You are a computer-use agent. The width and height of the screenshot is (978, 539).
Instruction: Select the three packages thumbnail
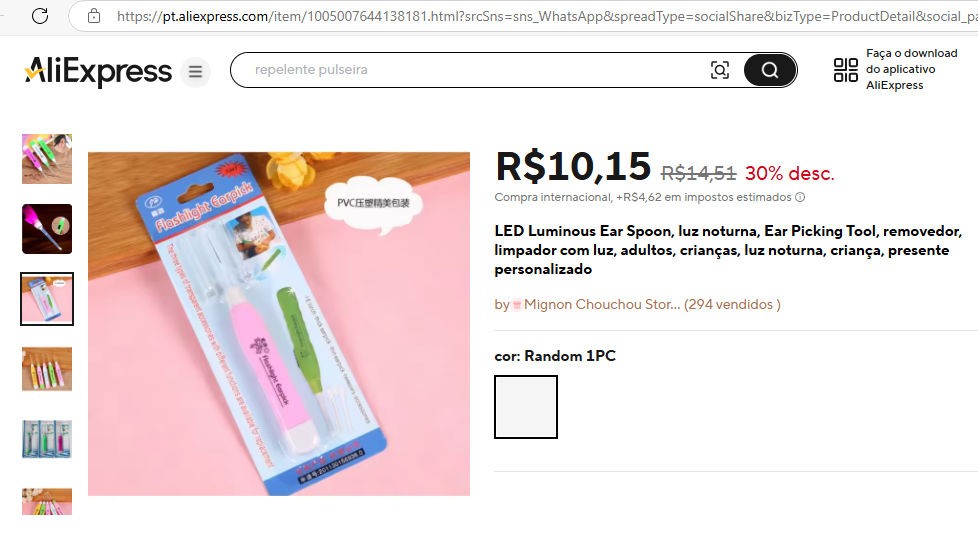pos(47,439)
